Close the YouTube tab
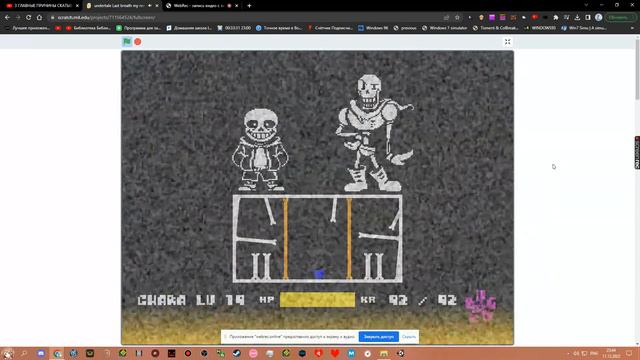 [77, 6]
